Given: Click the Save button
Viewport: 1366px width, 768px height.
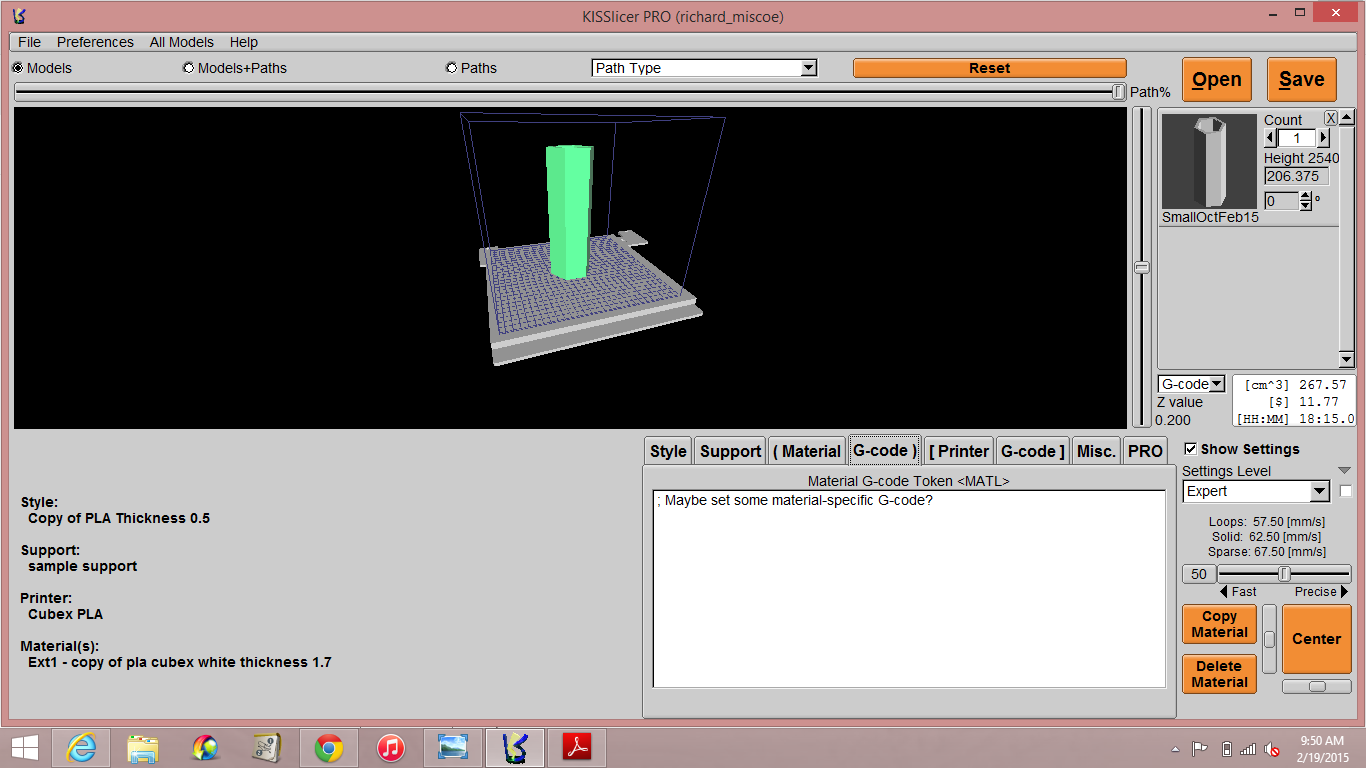Looking at the screenshot, I should (x=1302, y=80).
